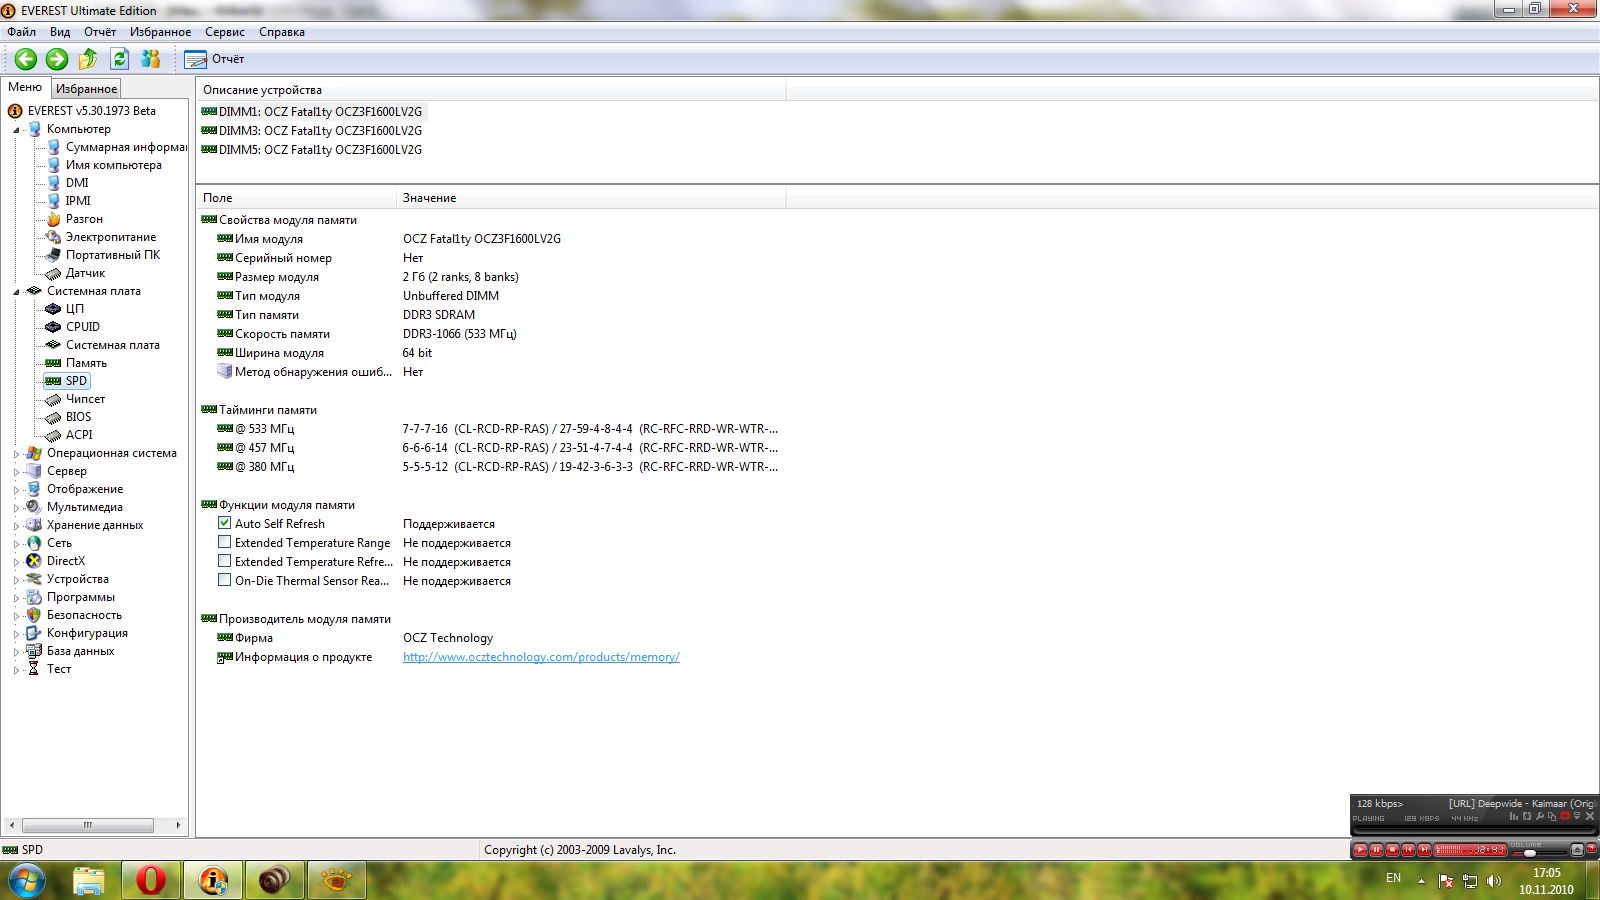Viewport: 1600px width, 900px height.
Task: Open the ocztechnology.com product link
Action: click(541, 657)
